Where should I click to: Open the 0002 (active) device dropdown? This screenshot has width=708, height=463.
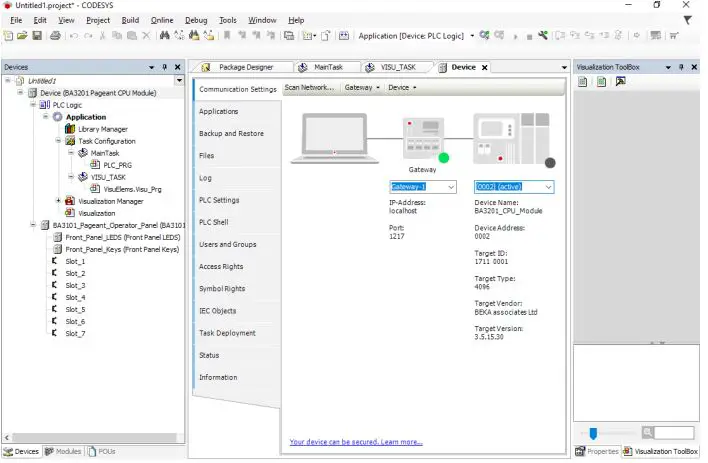[x=548, y=187]
